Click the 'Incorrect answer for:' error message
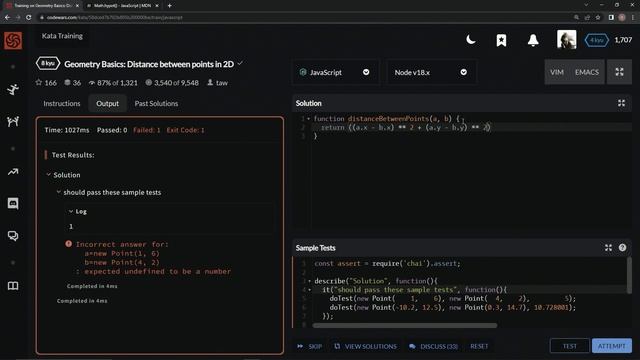 [x=122, y=244]
